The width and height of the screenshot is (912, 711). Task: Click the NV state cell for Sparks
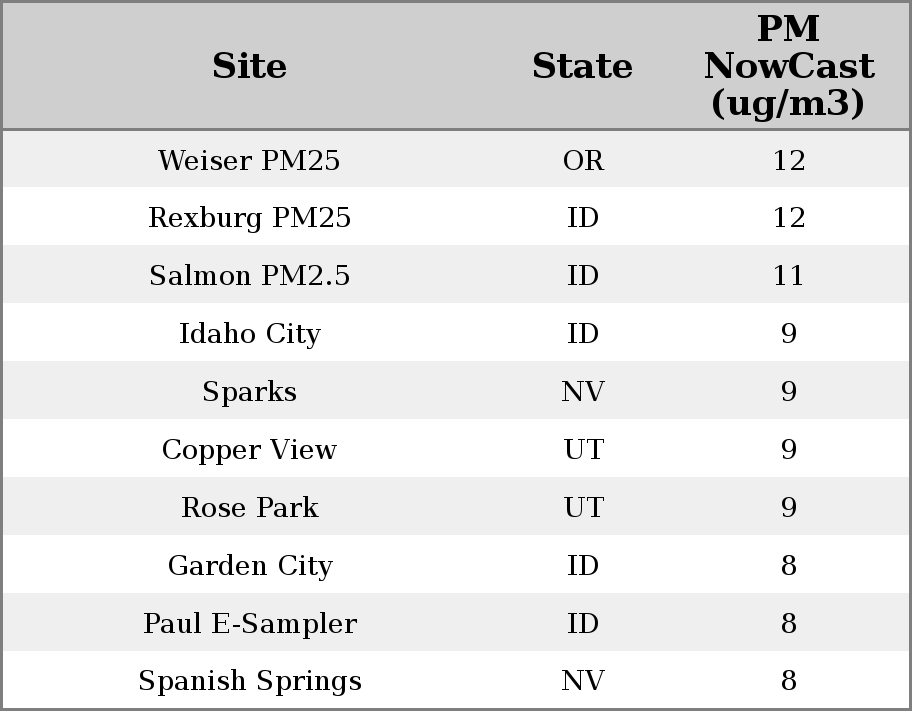point(583,391)
